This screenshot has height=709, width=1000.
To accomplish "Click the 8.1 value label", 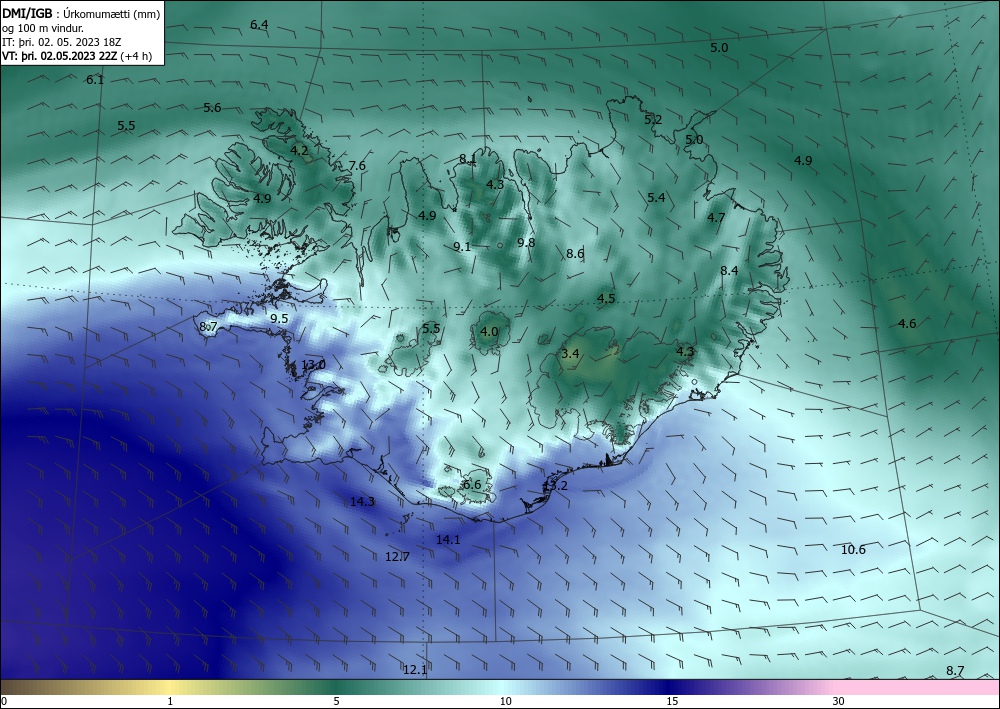I will point(467,159).
